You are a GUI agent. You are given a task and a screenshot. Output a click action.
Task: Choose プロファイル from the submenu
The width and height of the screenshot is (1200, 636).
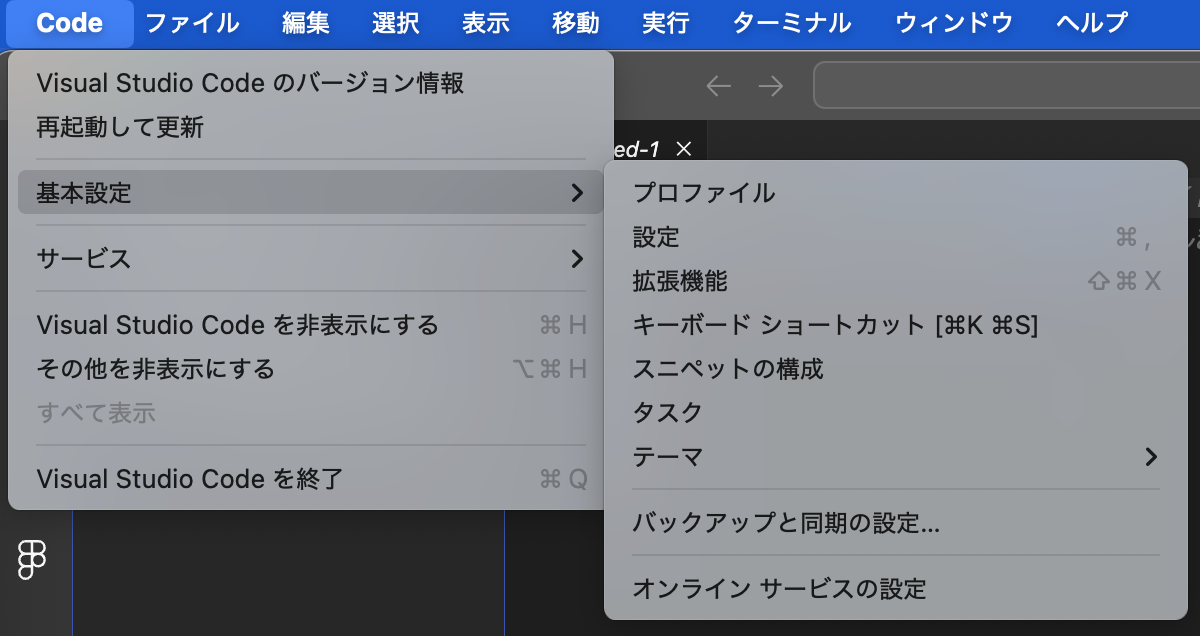(704, 193)
